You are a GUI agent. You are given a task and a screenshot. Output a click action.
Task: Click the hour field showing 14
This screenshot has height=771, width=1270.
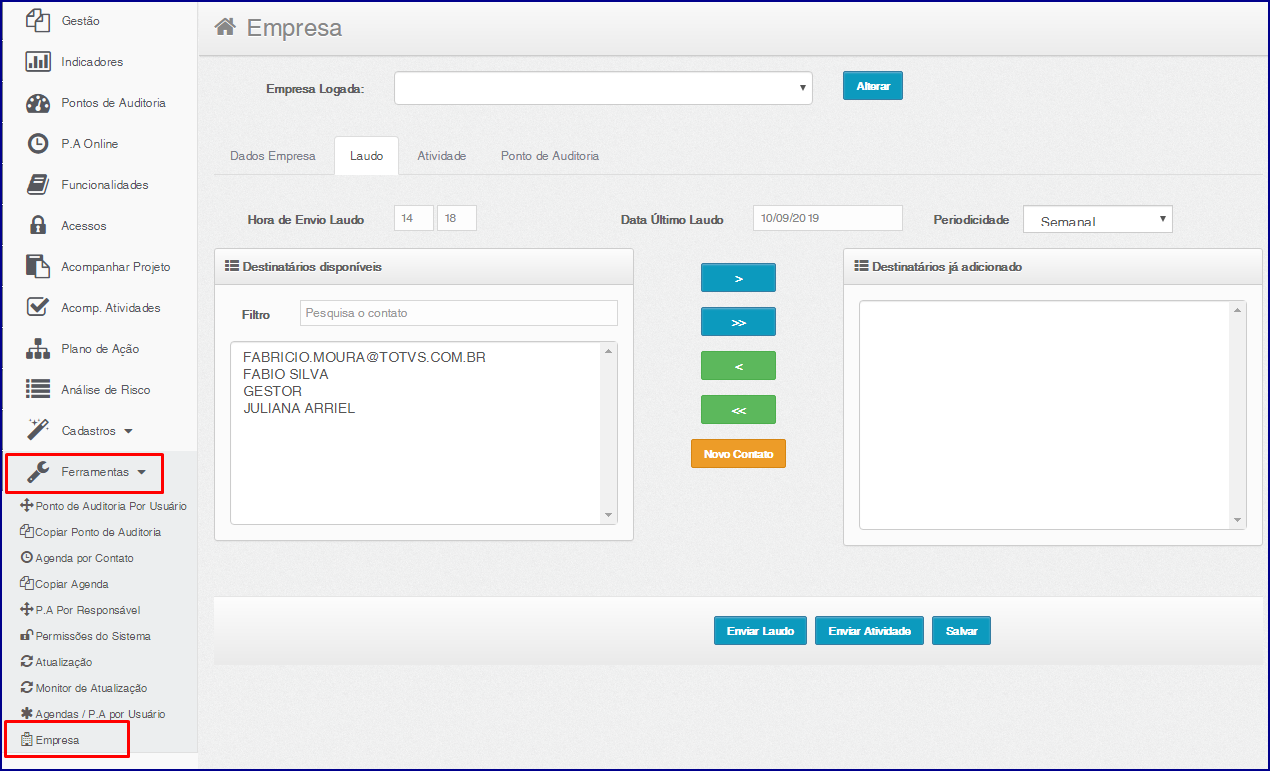coord(413,218)
